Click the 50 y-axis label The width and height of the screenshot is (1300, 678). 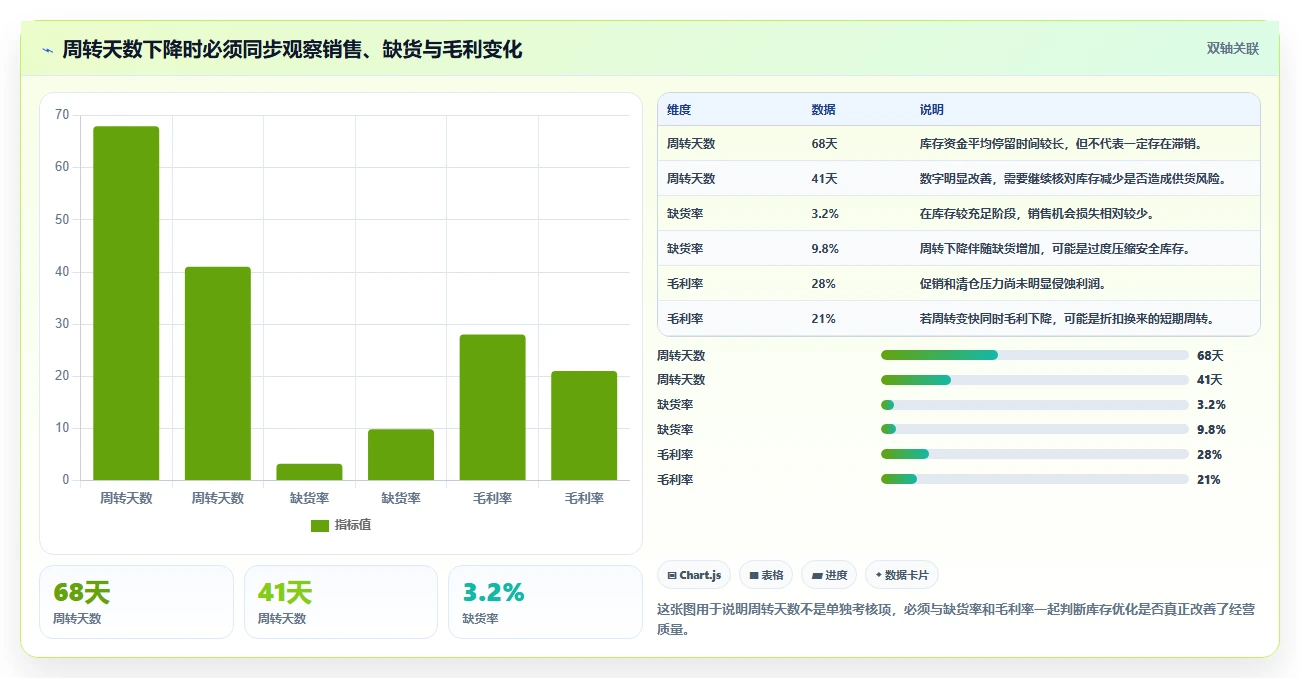[62, 219]
